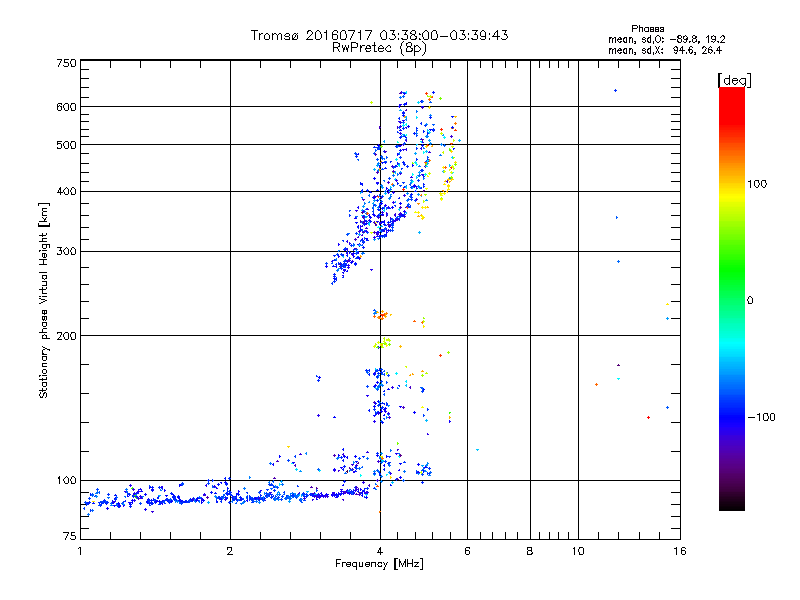Select the subtitle 'RwPretec (8p)'
The width and height of the screenshot is (800, 600).
379,48
